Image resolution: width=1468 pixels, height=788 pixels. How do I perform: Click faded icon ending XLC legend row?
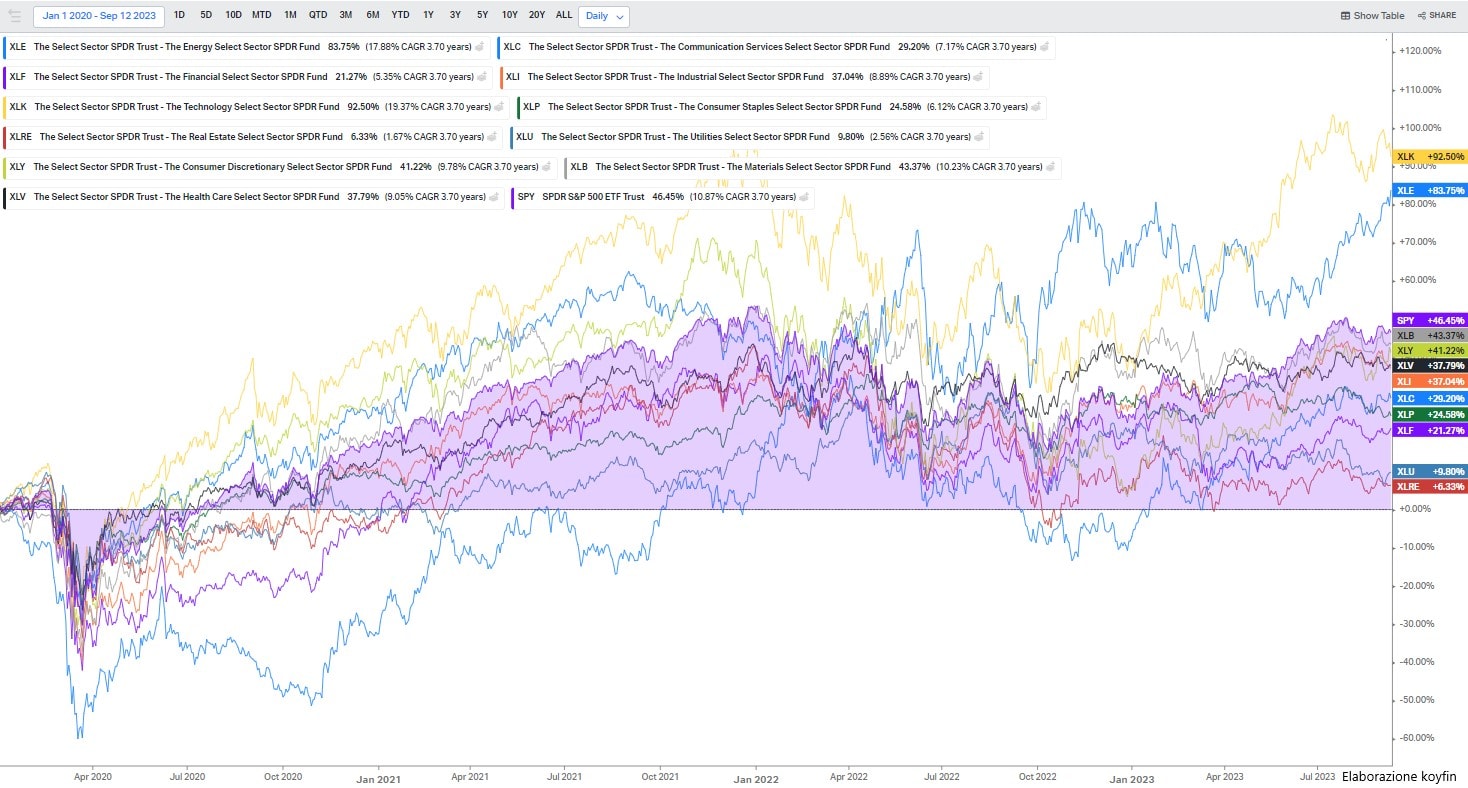pyautogui.click(x=1045, y=47)
